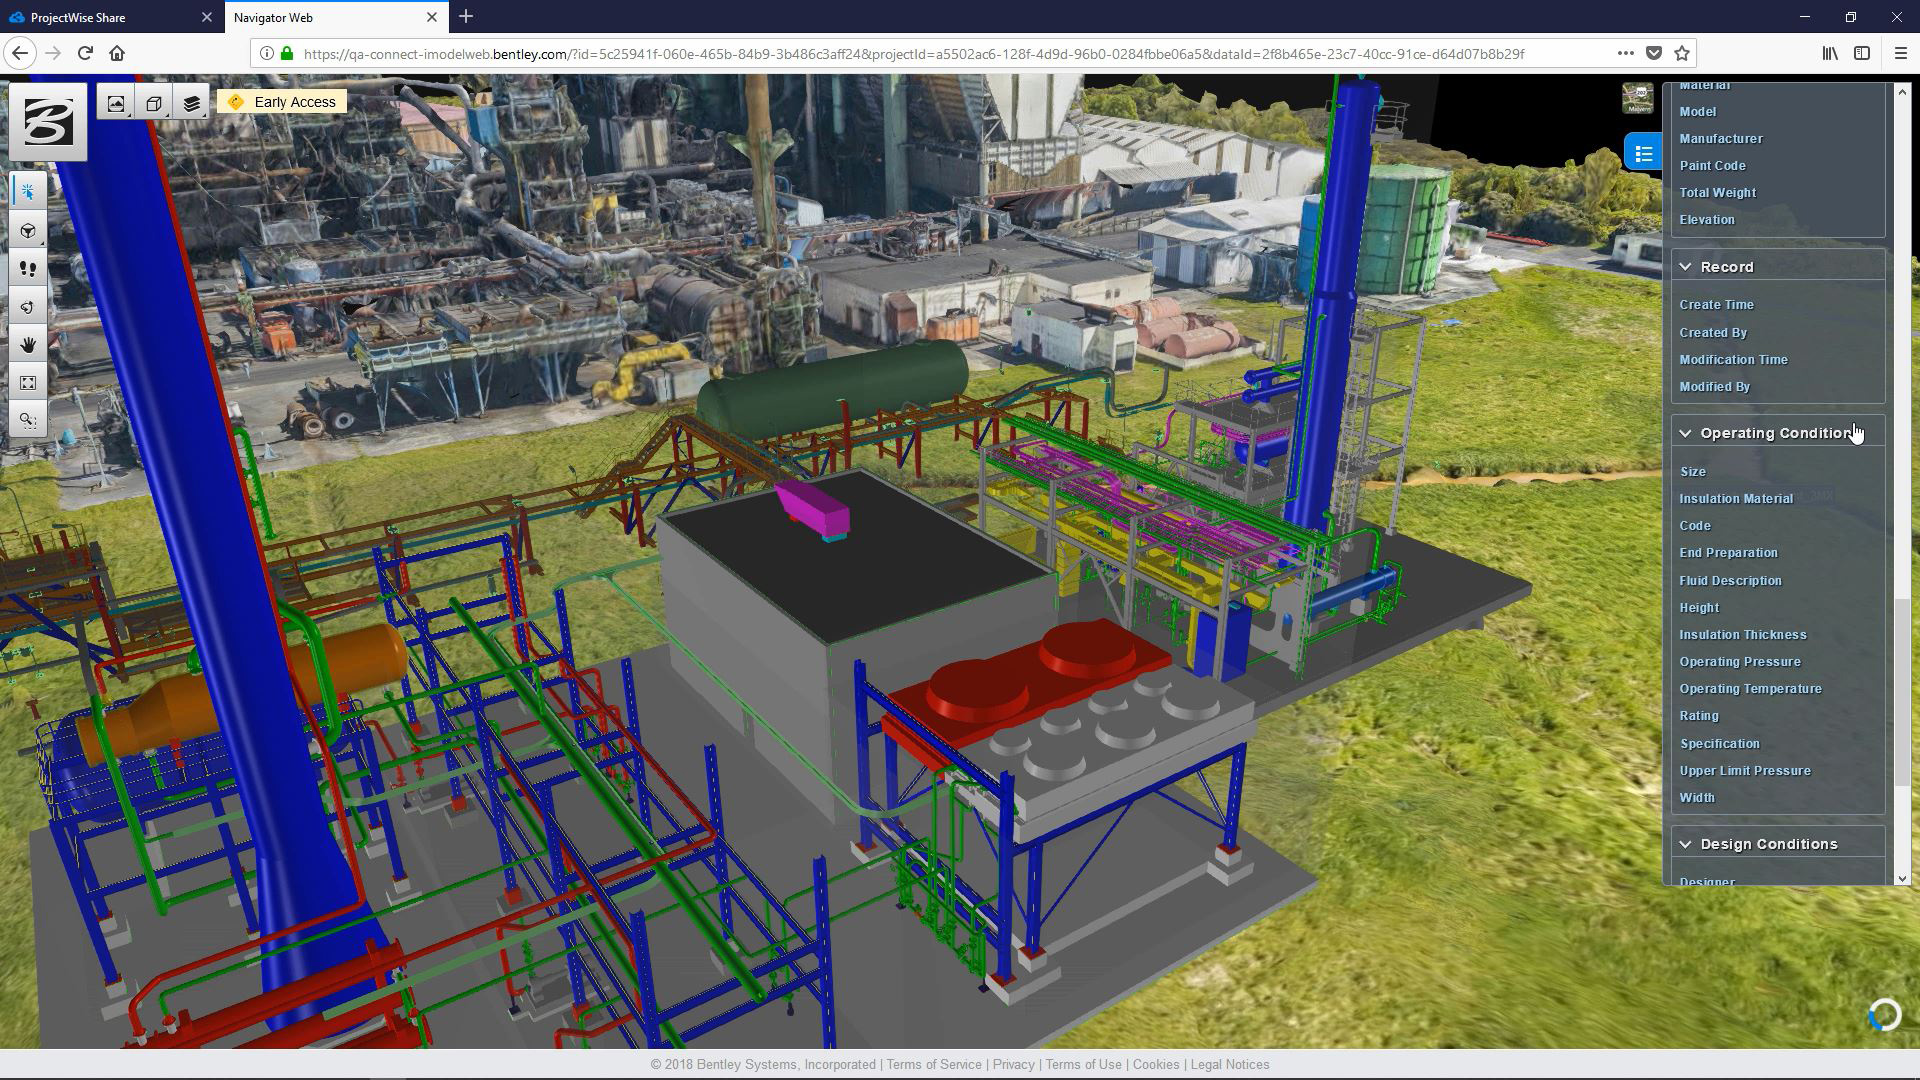Open the orbit navigation tool
Image resolution: width=1920 pixels, height=1080 pixels.
click(28, 229)
